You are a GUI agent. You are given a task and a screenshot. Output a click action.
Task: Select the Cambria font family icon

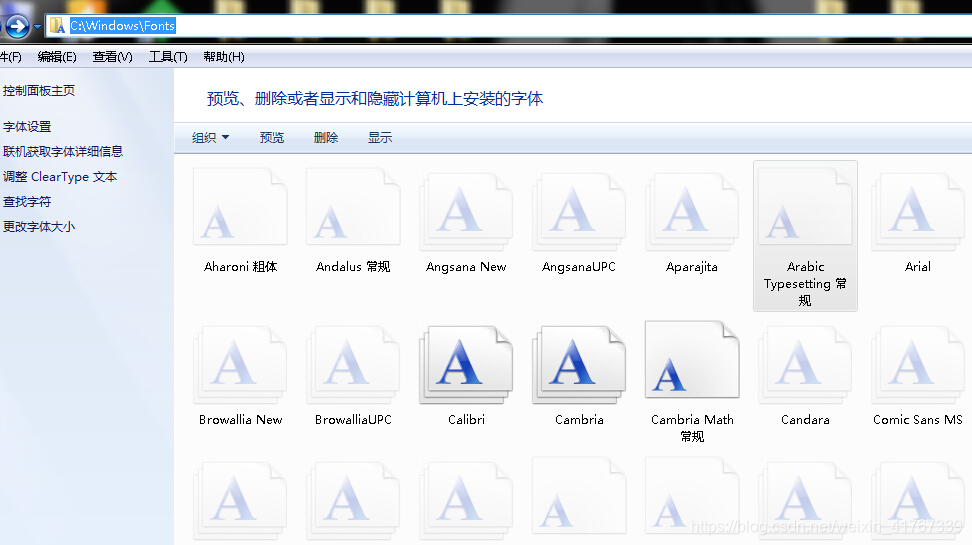click(x=578, y=365)
